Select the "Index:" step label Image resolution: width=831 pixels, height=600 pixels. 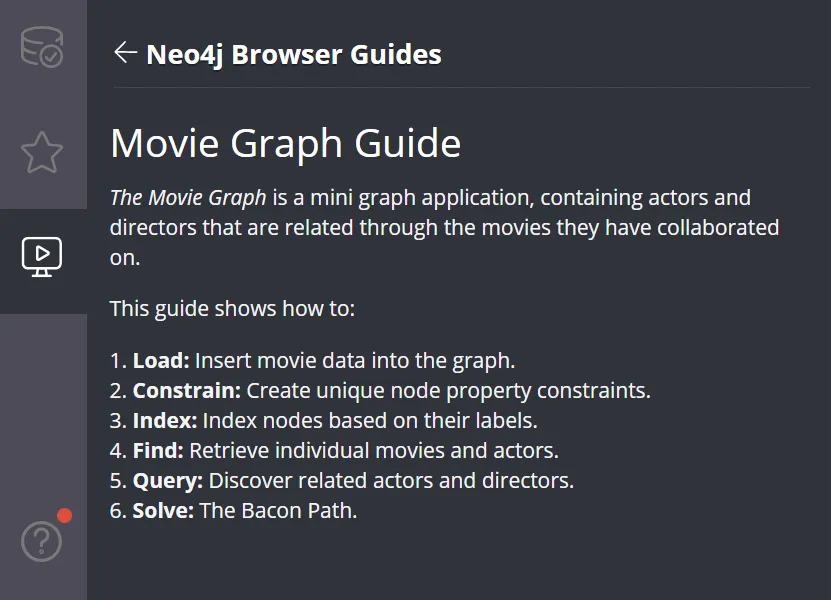coord(163,420)
